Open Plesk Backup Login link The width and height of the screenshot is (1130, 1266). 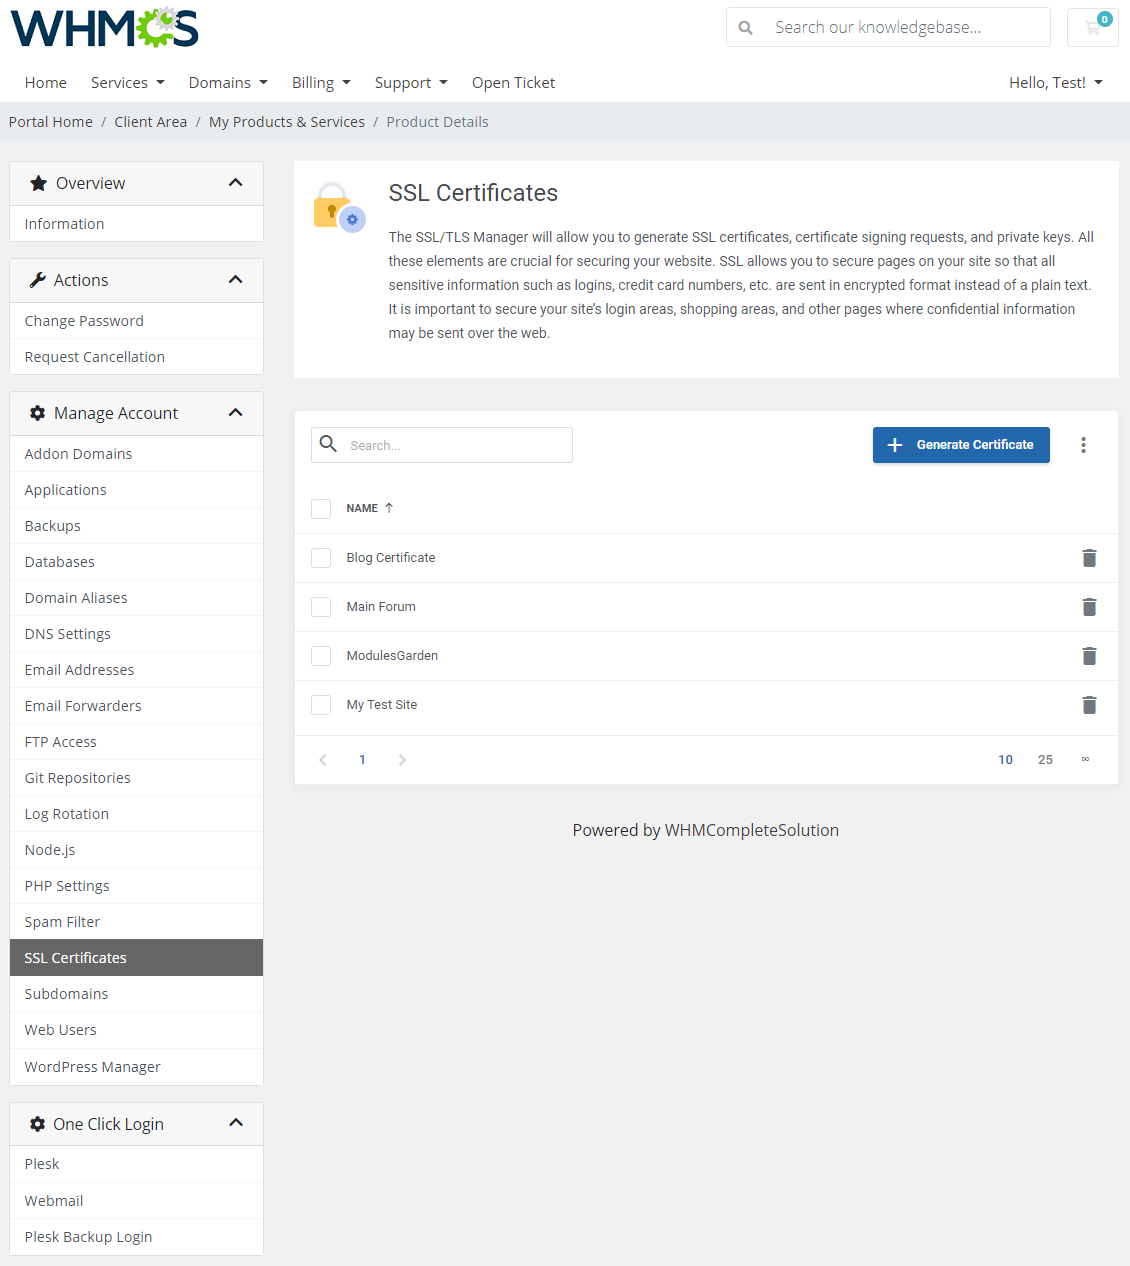click(x=136, y=1237)
